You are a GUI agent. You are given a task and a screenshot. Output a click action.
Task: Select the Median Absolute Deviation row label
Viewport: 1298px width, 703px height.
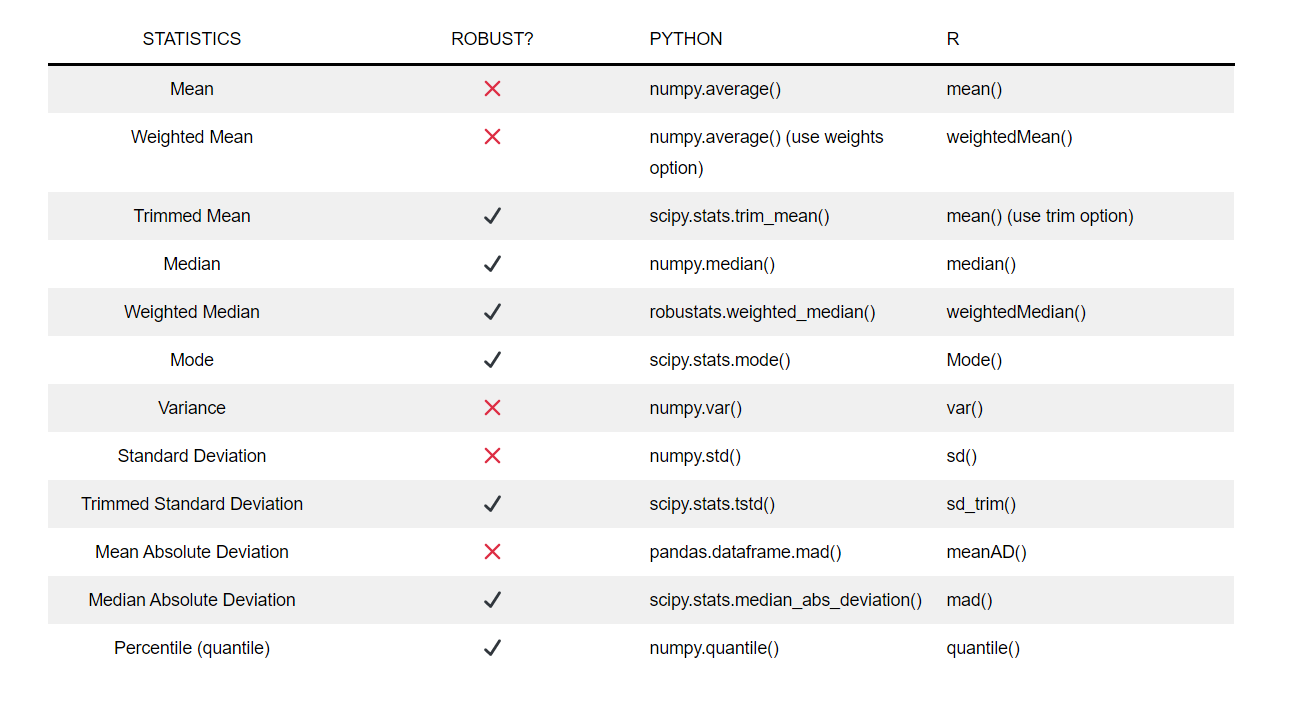coord(191,599)
